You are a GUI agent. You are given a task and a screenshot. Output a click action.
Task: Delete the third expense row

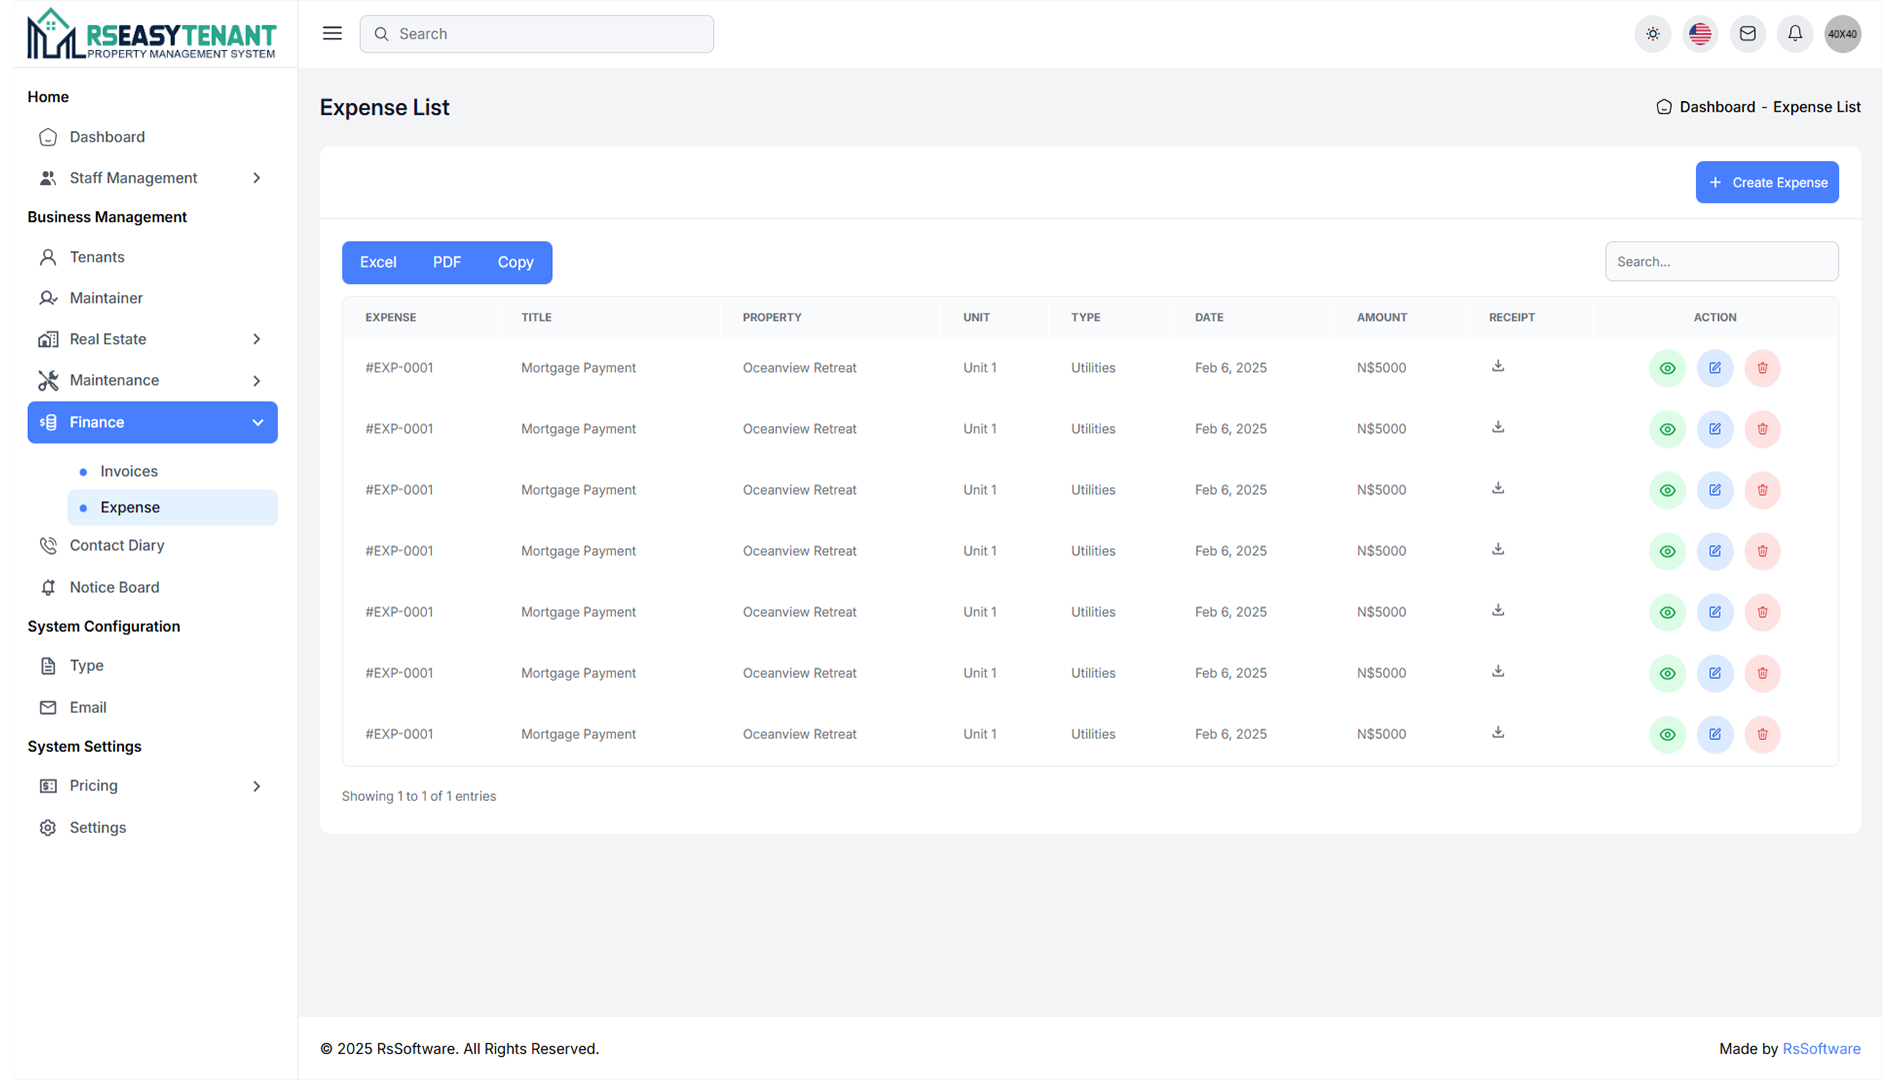[x=1762, y=490]
